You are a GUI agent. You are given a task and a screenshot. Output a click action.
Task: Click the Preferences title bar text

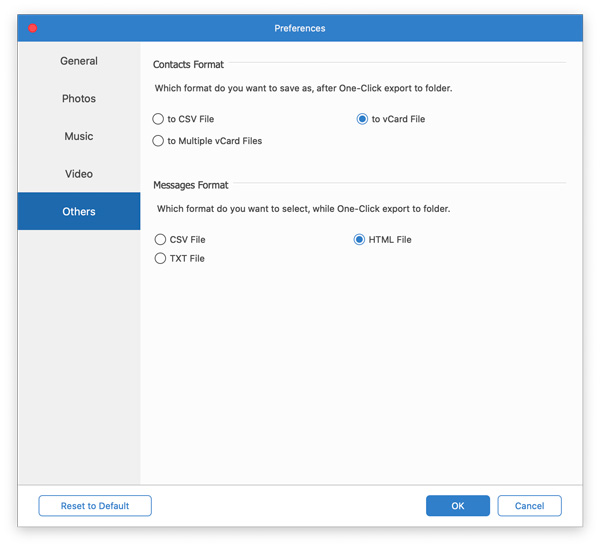300,28
